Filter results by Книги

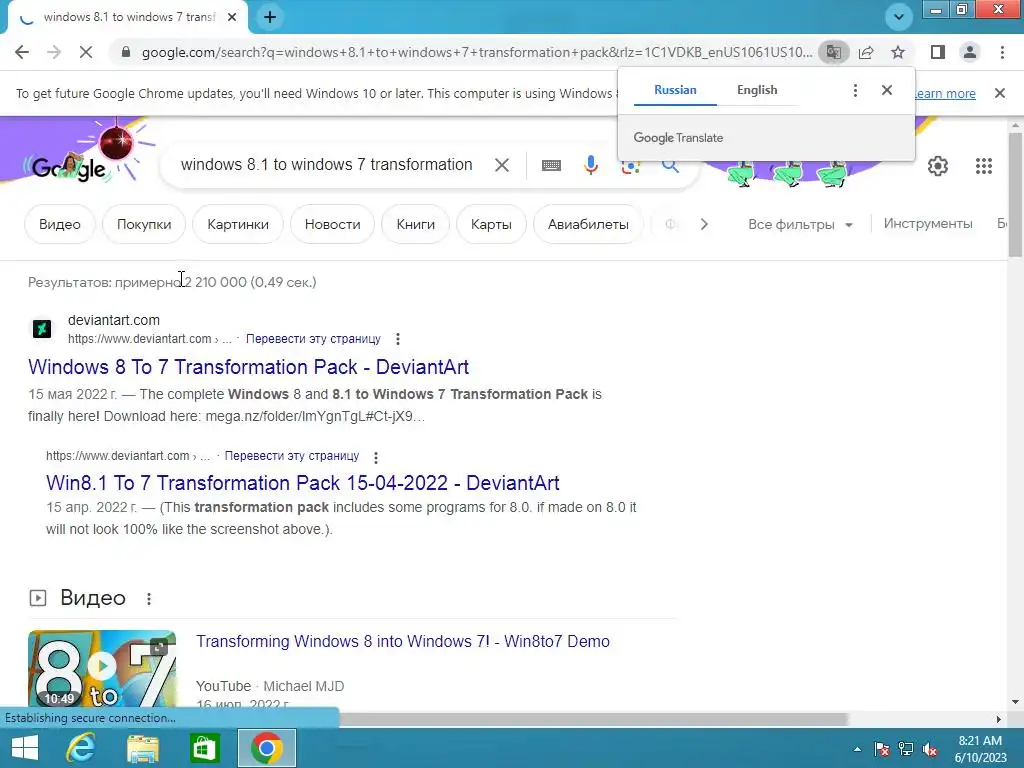point(415,224)
